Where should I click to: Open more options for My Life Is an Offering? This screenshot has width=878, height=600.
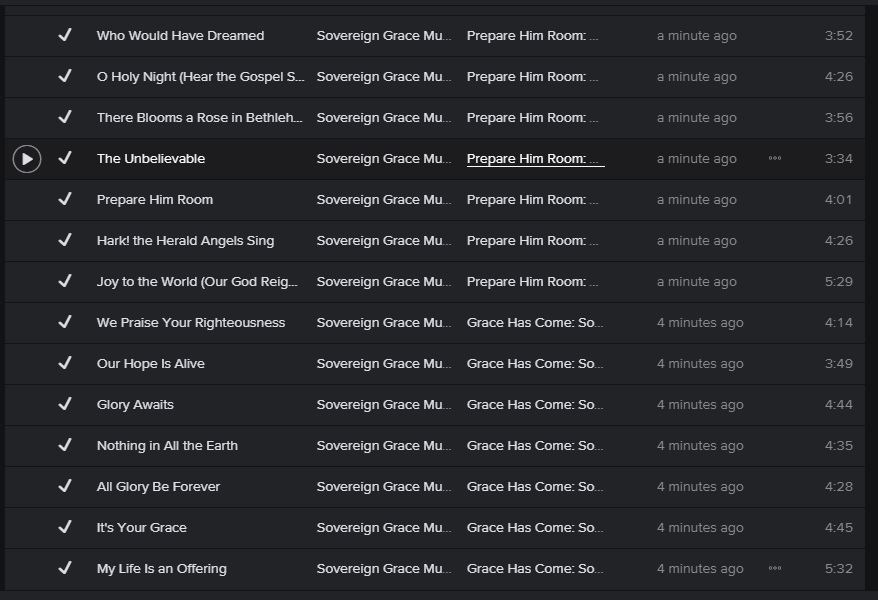775,569
